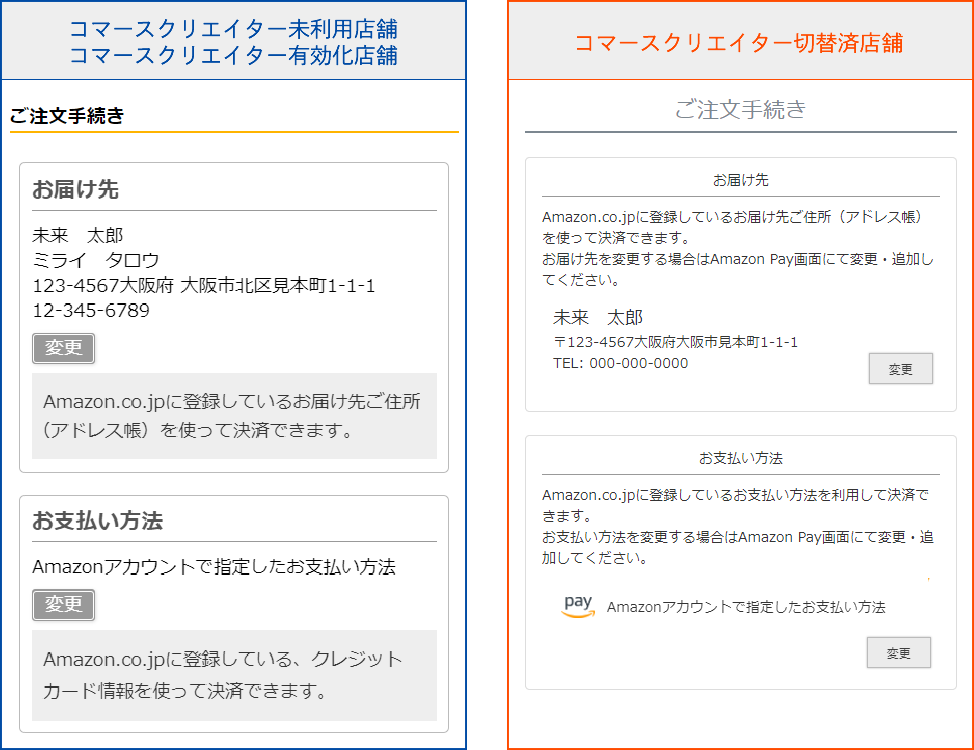Select the orange コマースクリエイター切替済店舗 header
Image resolution: width=974 pixels, height=750 pixels.
tap(739, 43)
